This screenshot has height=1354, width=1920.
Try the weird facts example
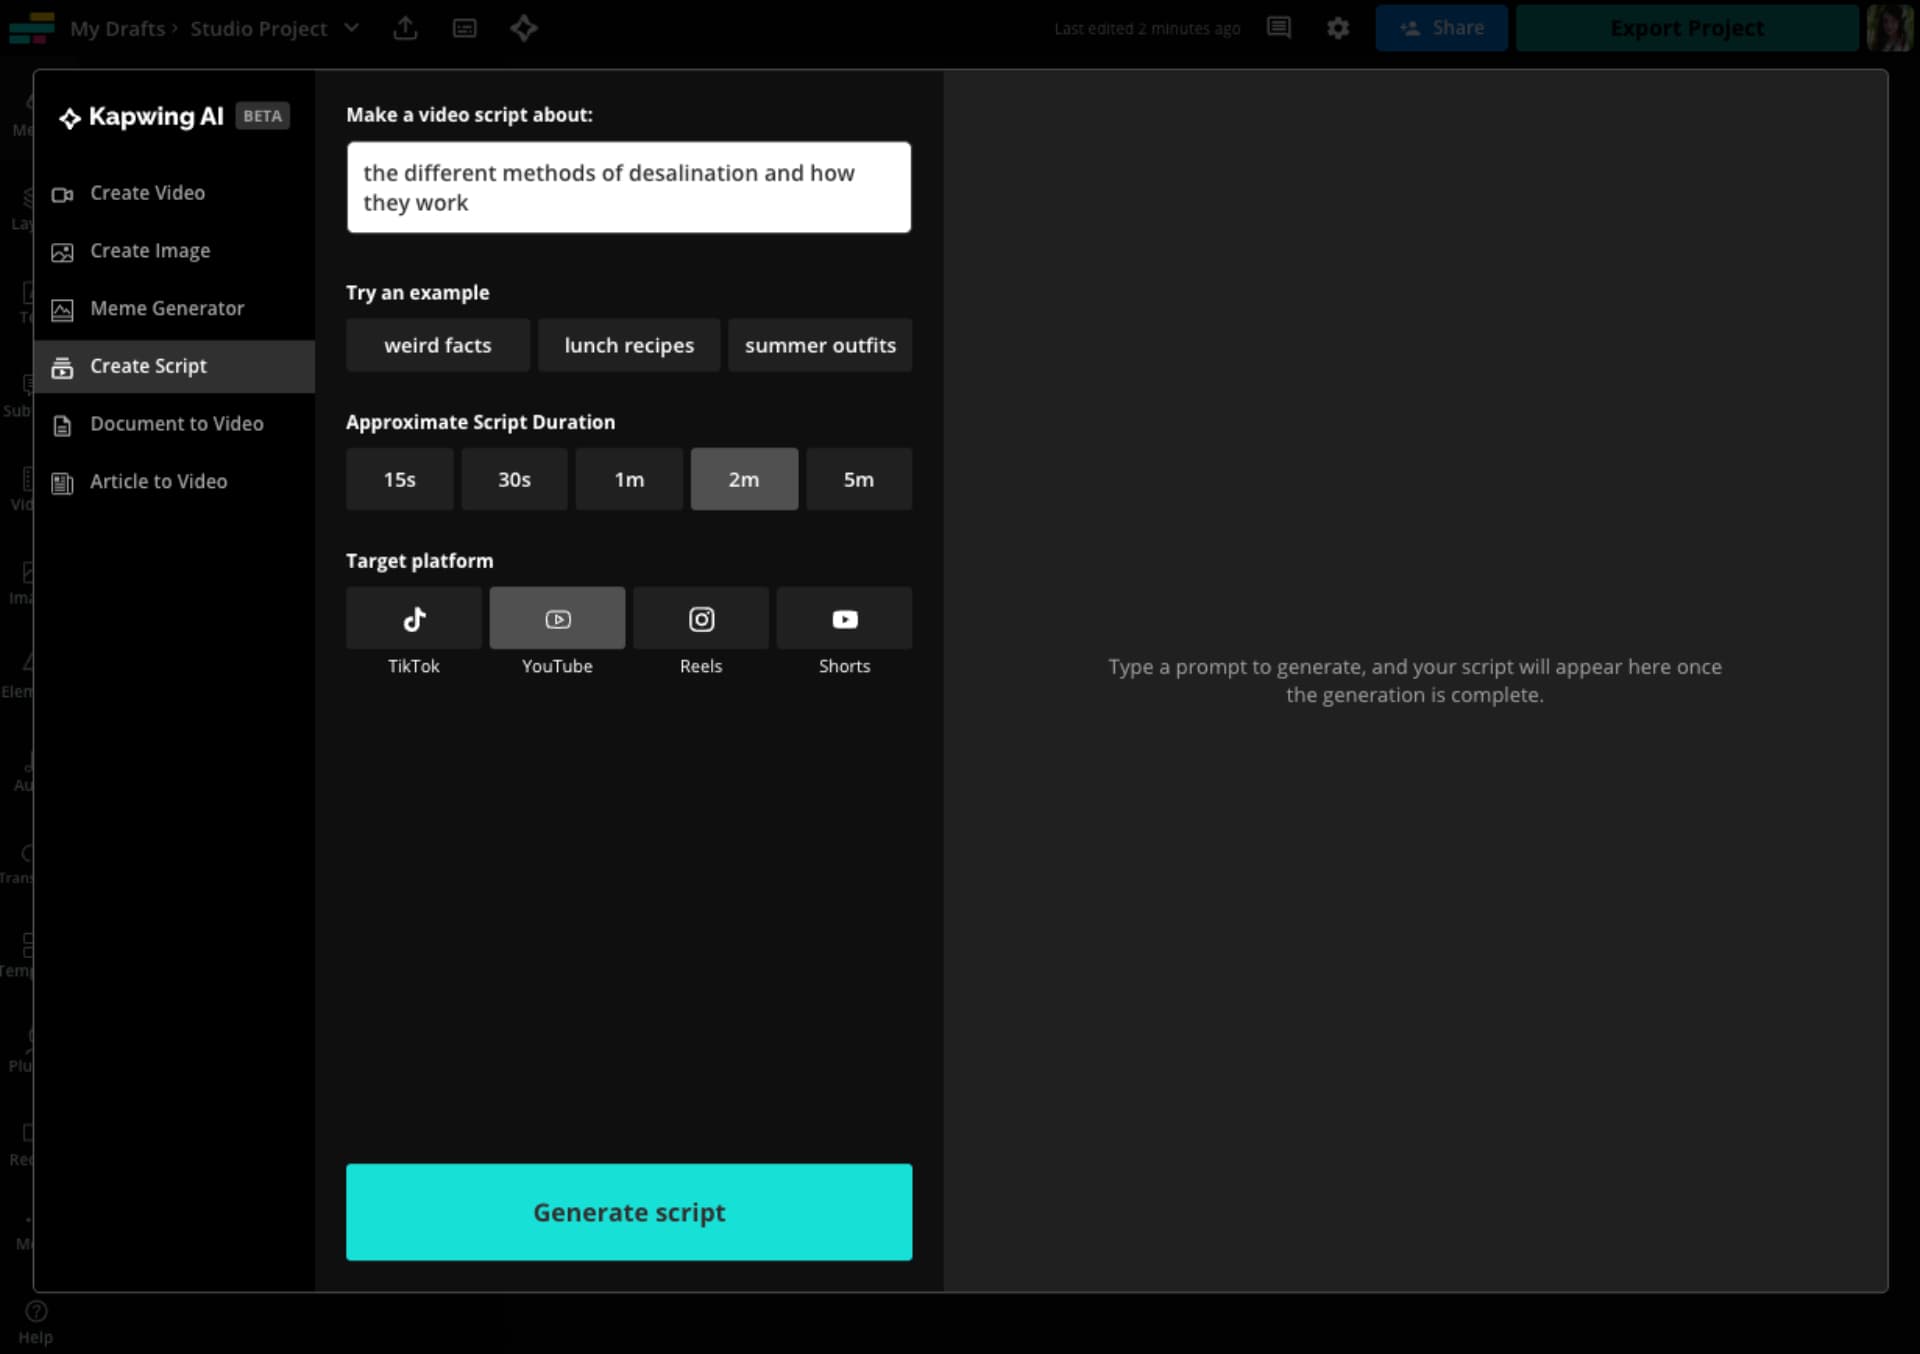[437, 346]
